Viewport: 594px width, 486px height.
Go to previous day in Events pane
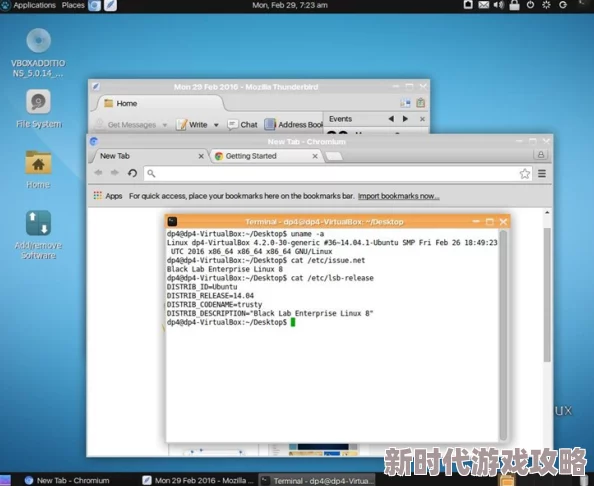tap(391, 119)
